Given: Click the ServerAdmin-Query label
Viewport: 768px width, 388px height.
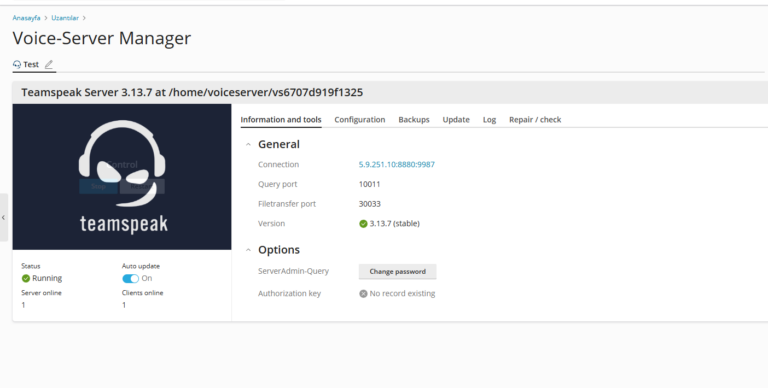Looking at the screenshot, I should [x=293, y=271].
